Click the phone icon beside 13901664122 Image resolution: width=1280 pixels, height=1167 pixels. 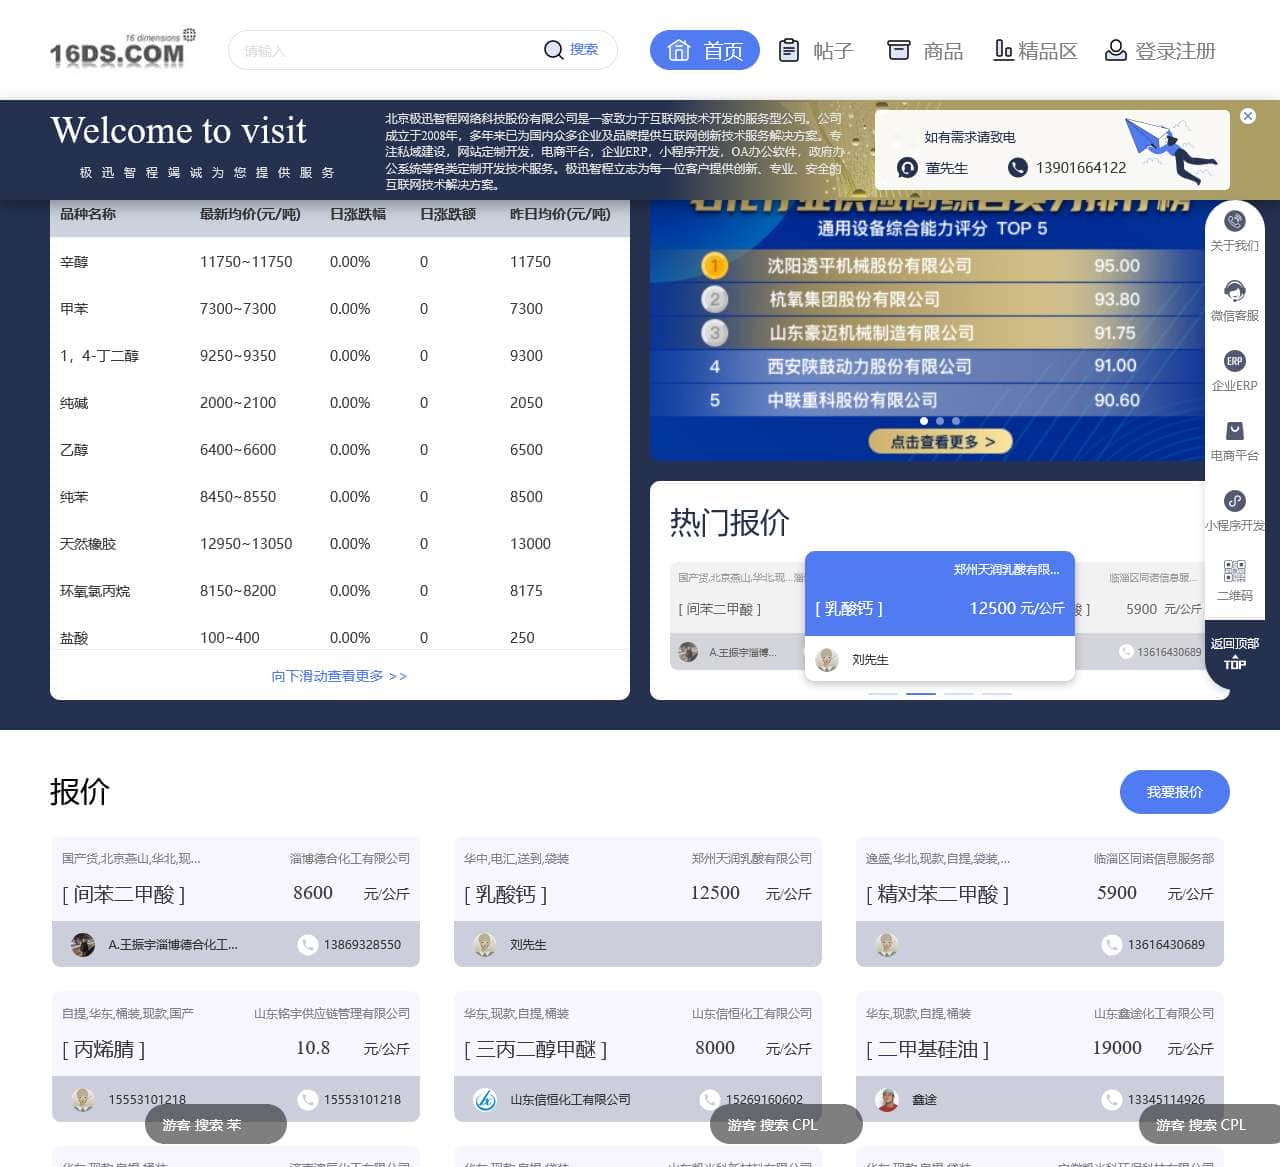[x=1016, y=167]
